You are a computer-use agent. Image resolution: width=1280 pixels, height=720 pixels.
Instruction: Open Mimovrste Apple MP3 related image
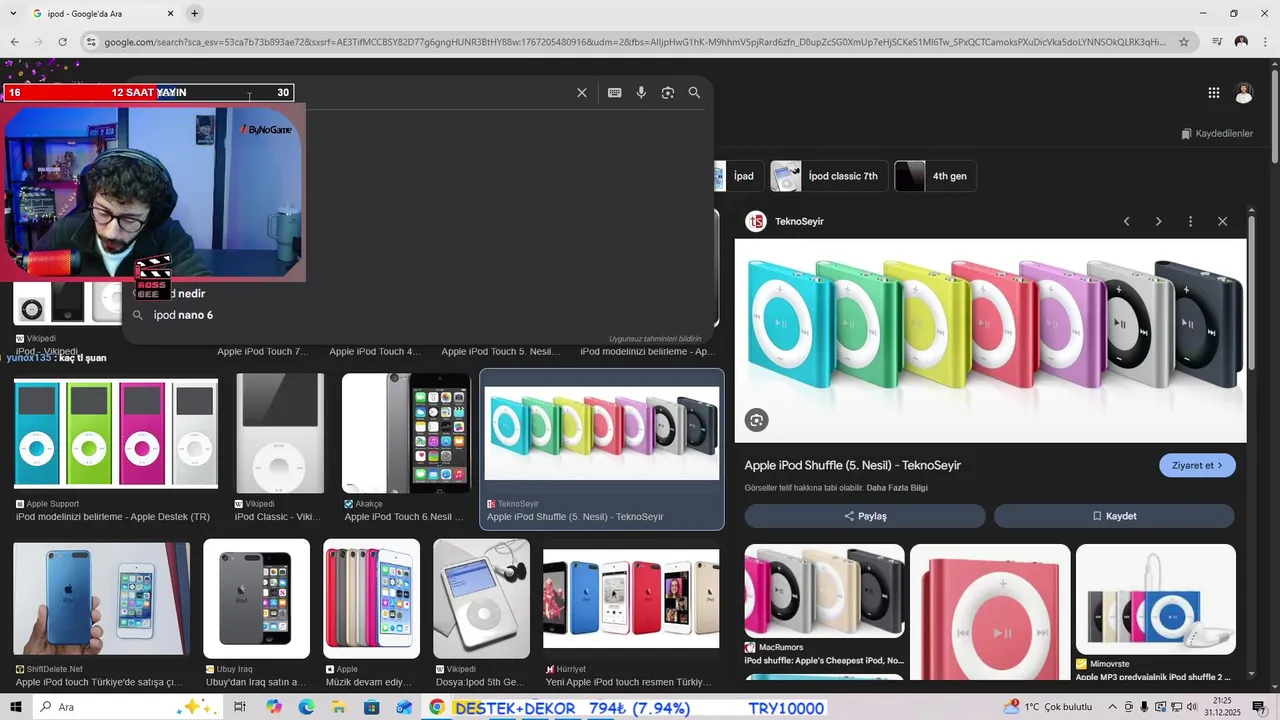click(1156, 599)
